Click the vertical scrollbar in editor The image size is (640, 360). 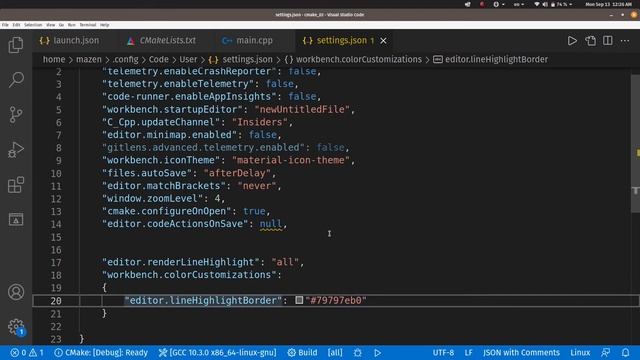[635, 143]
